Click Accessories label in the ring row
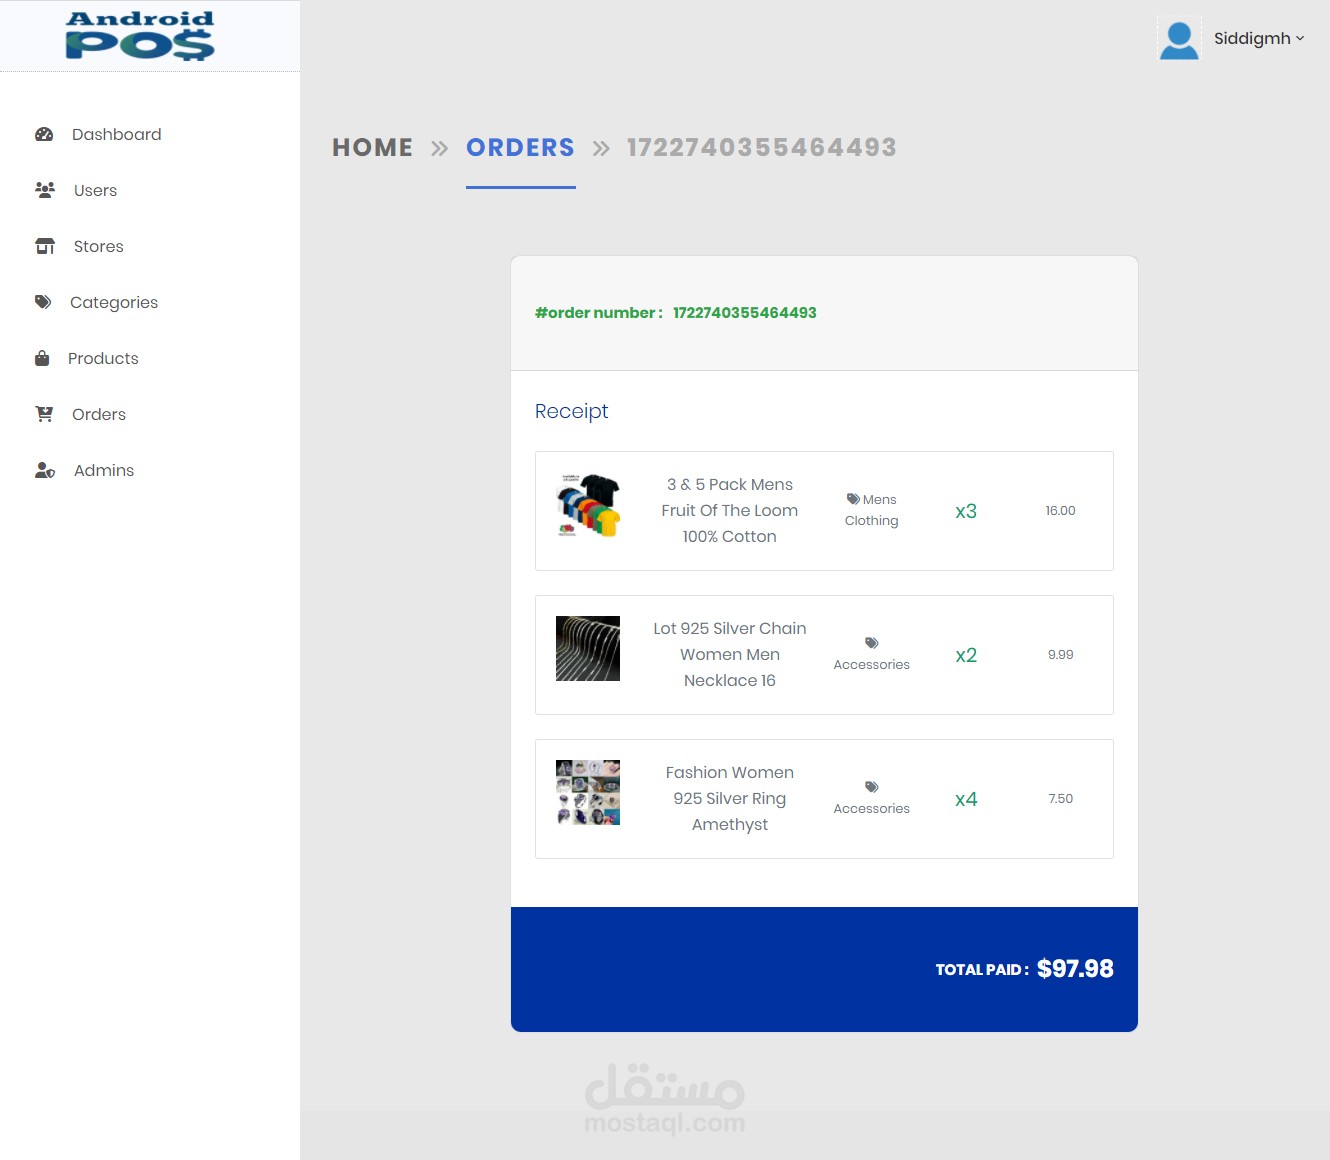The width and height of the screenshot is (1330, 1160). (872, 808)
